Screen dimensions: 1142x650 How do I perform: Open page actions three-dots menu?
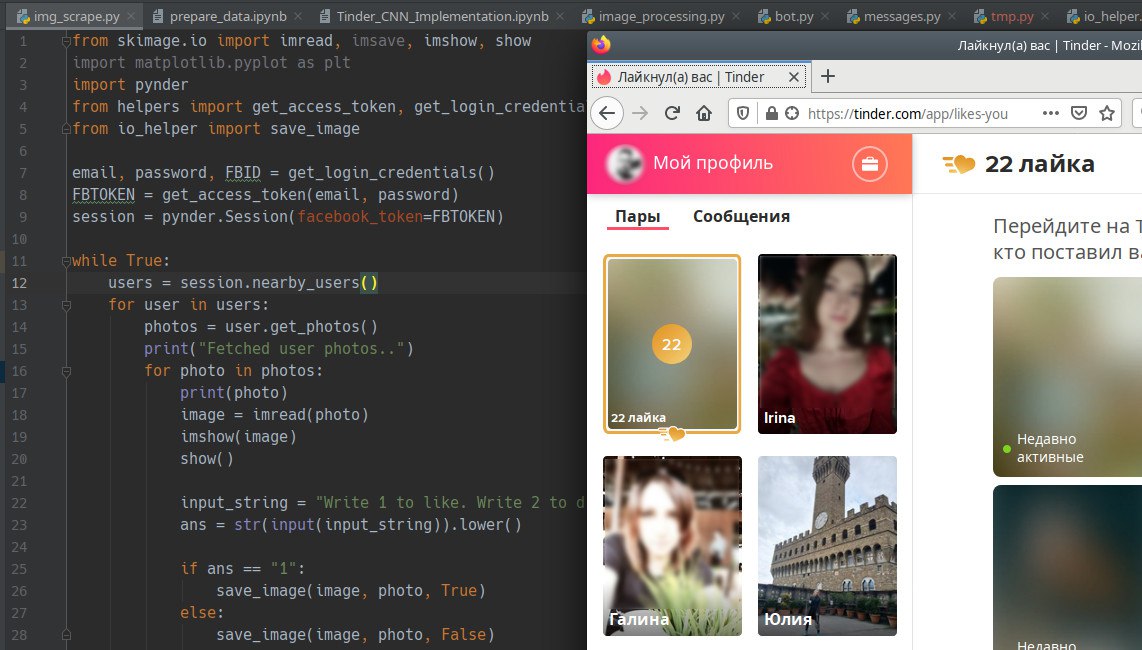[1050, 113]
